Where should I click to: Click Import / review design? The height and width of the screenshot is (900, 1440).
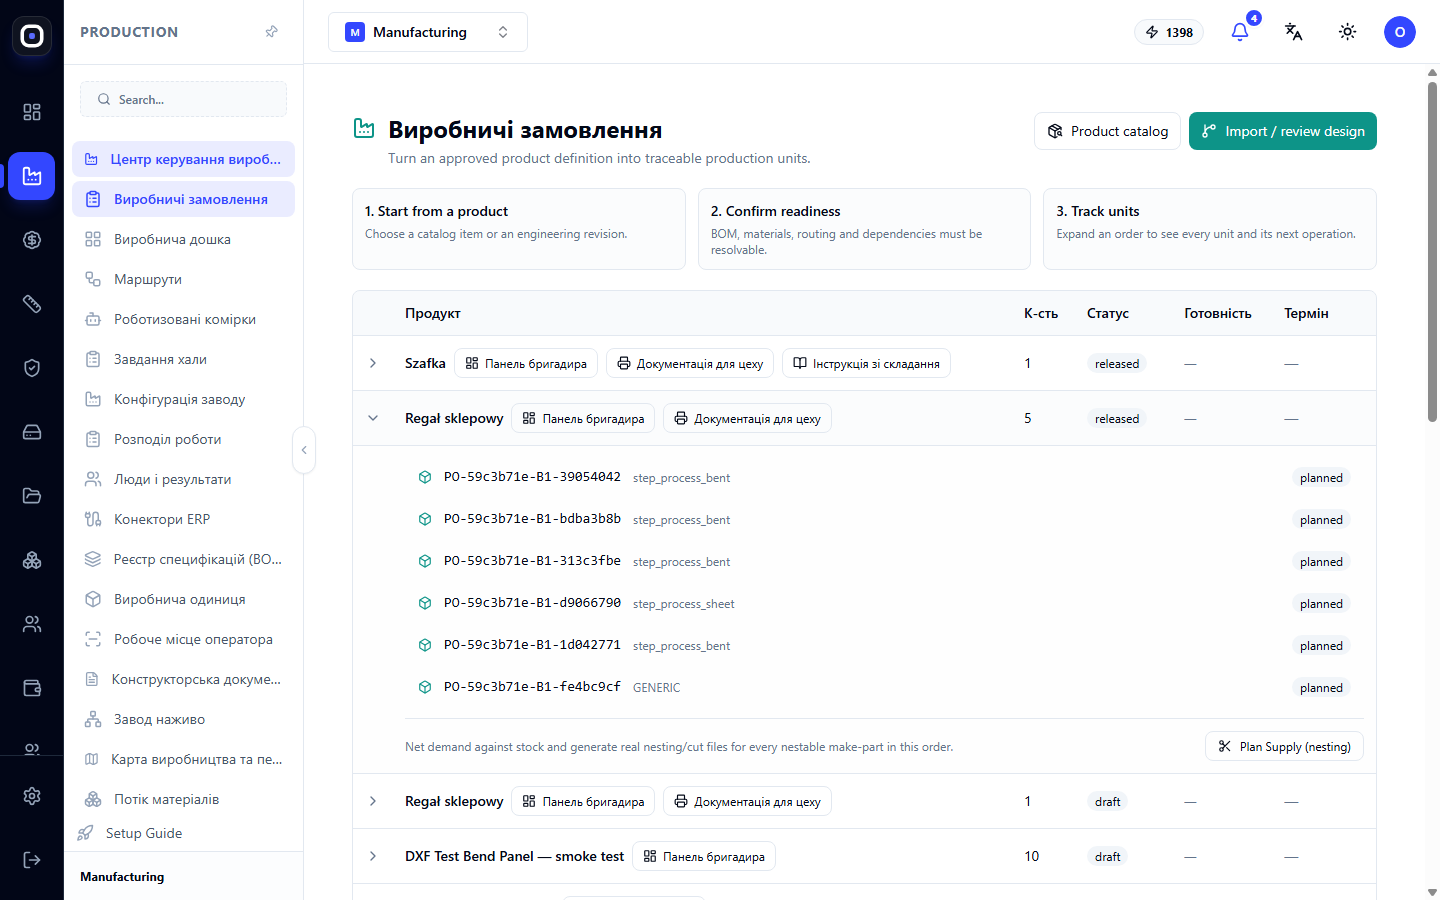point(1283,131)
